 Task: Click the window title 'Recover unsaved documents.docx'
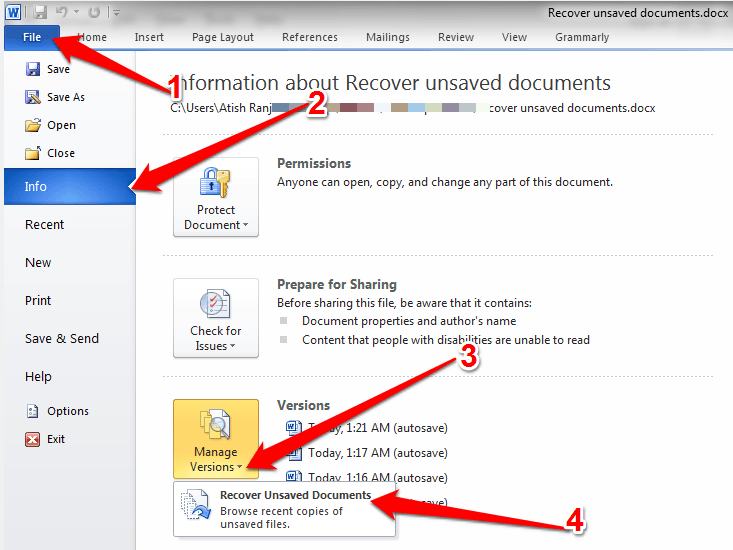tap(638, 13)
